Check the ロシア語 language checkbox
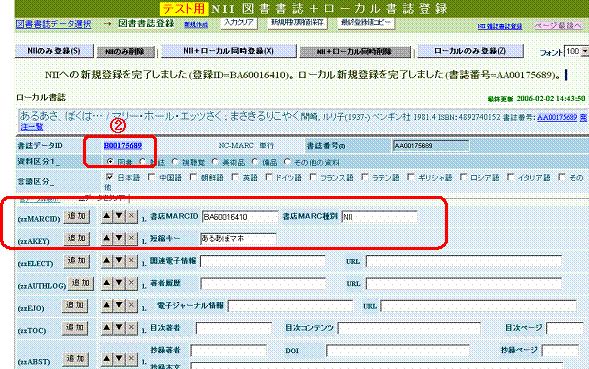The image size is (589, 369). pyautogui.click(x=464, y=177)
